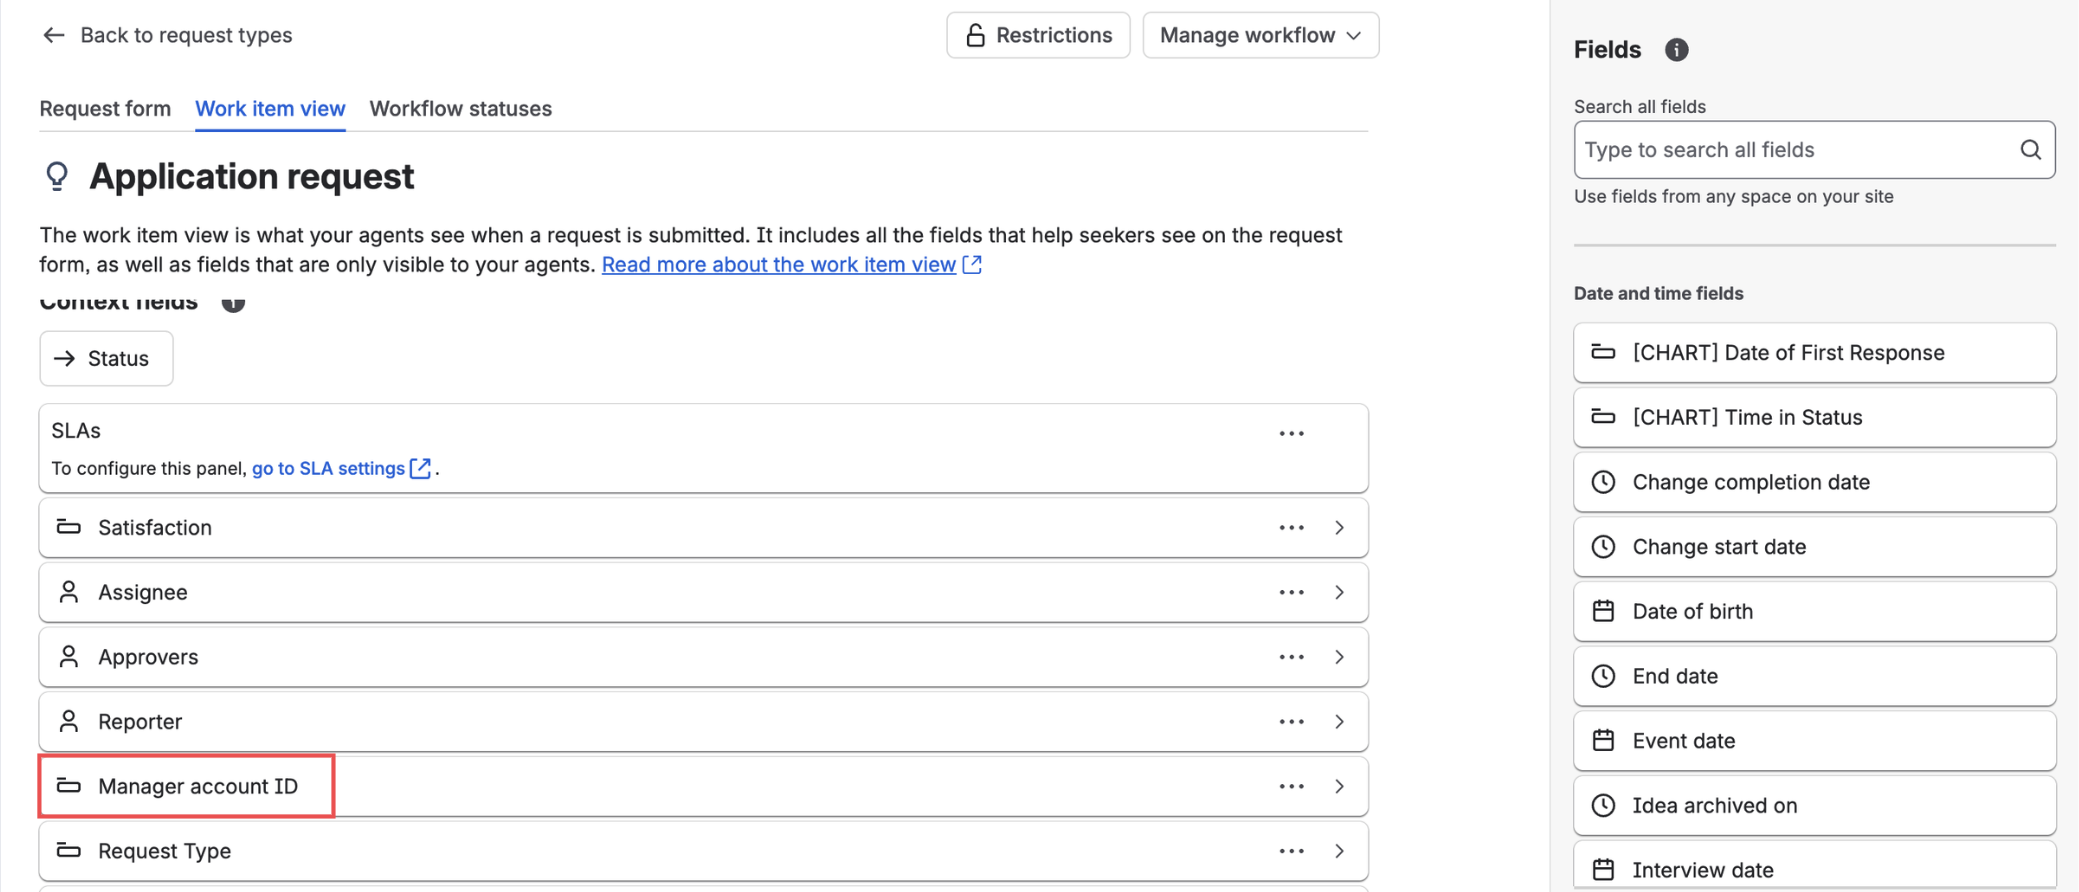Screen dimensions: 2079x892
Task: Follow the go to SLA settings link
Action: click(341, 469)
